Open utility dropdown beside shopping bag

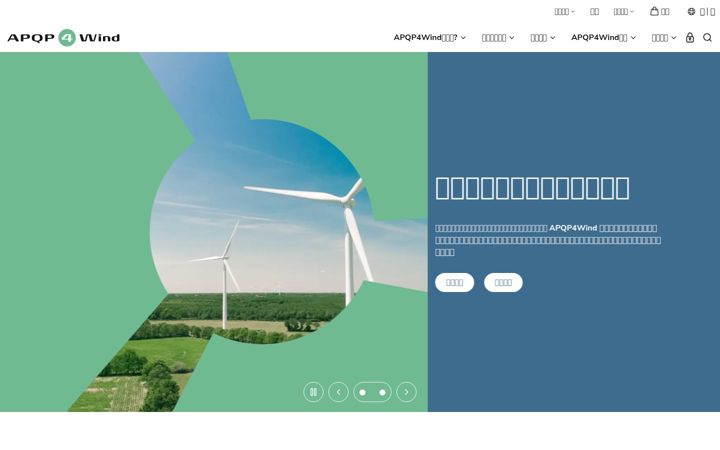coord(624,11)
